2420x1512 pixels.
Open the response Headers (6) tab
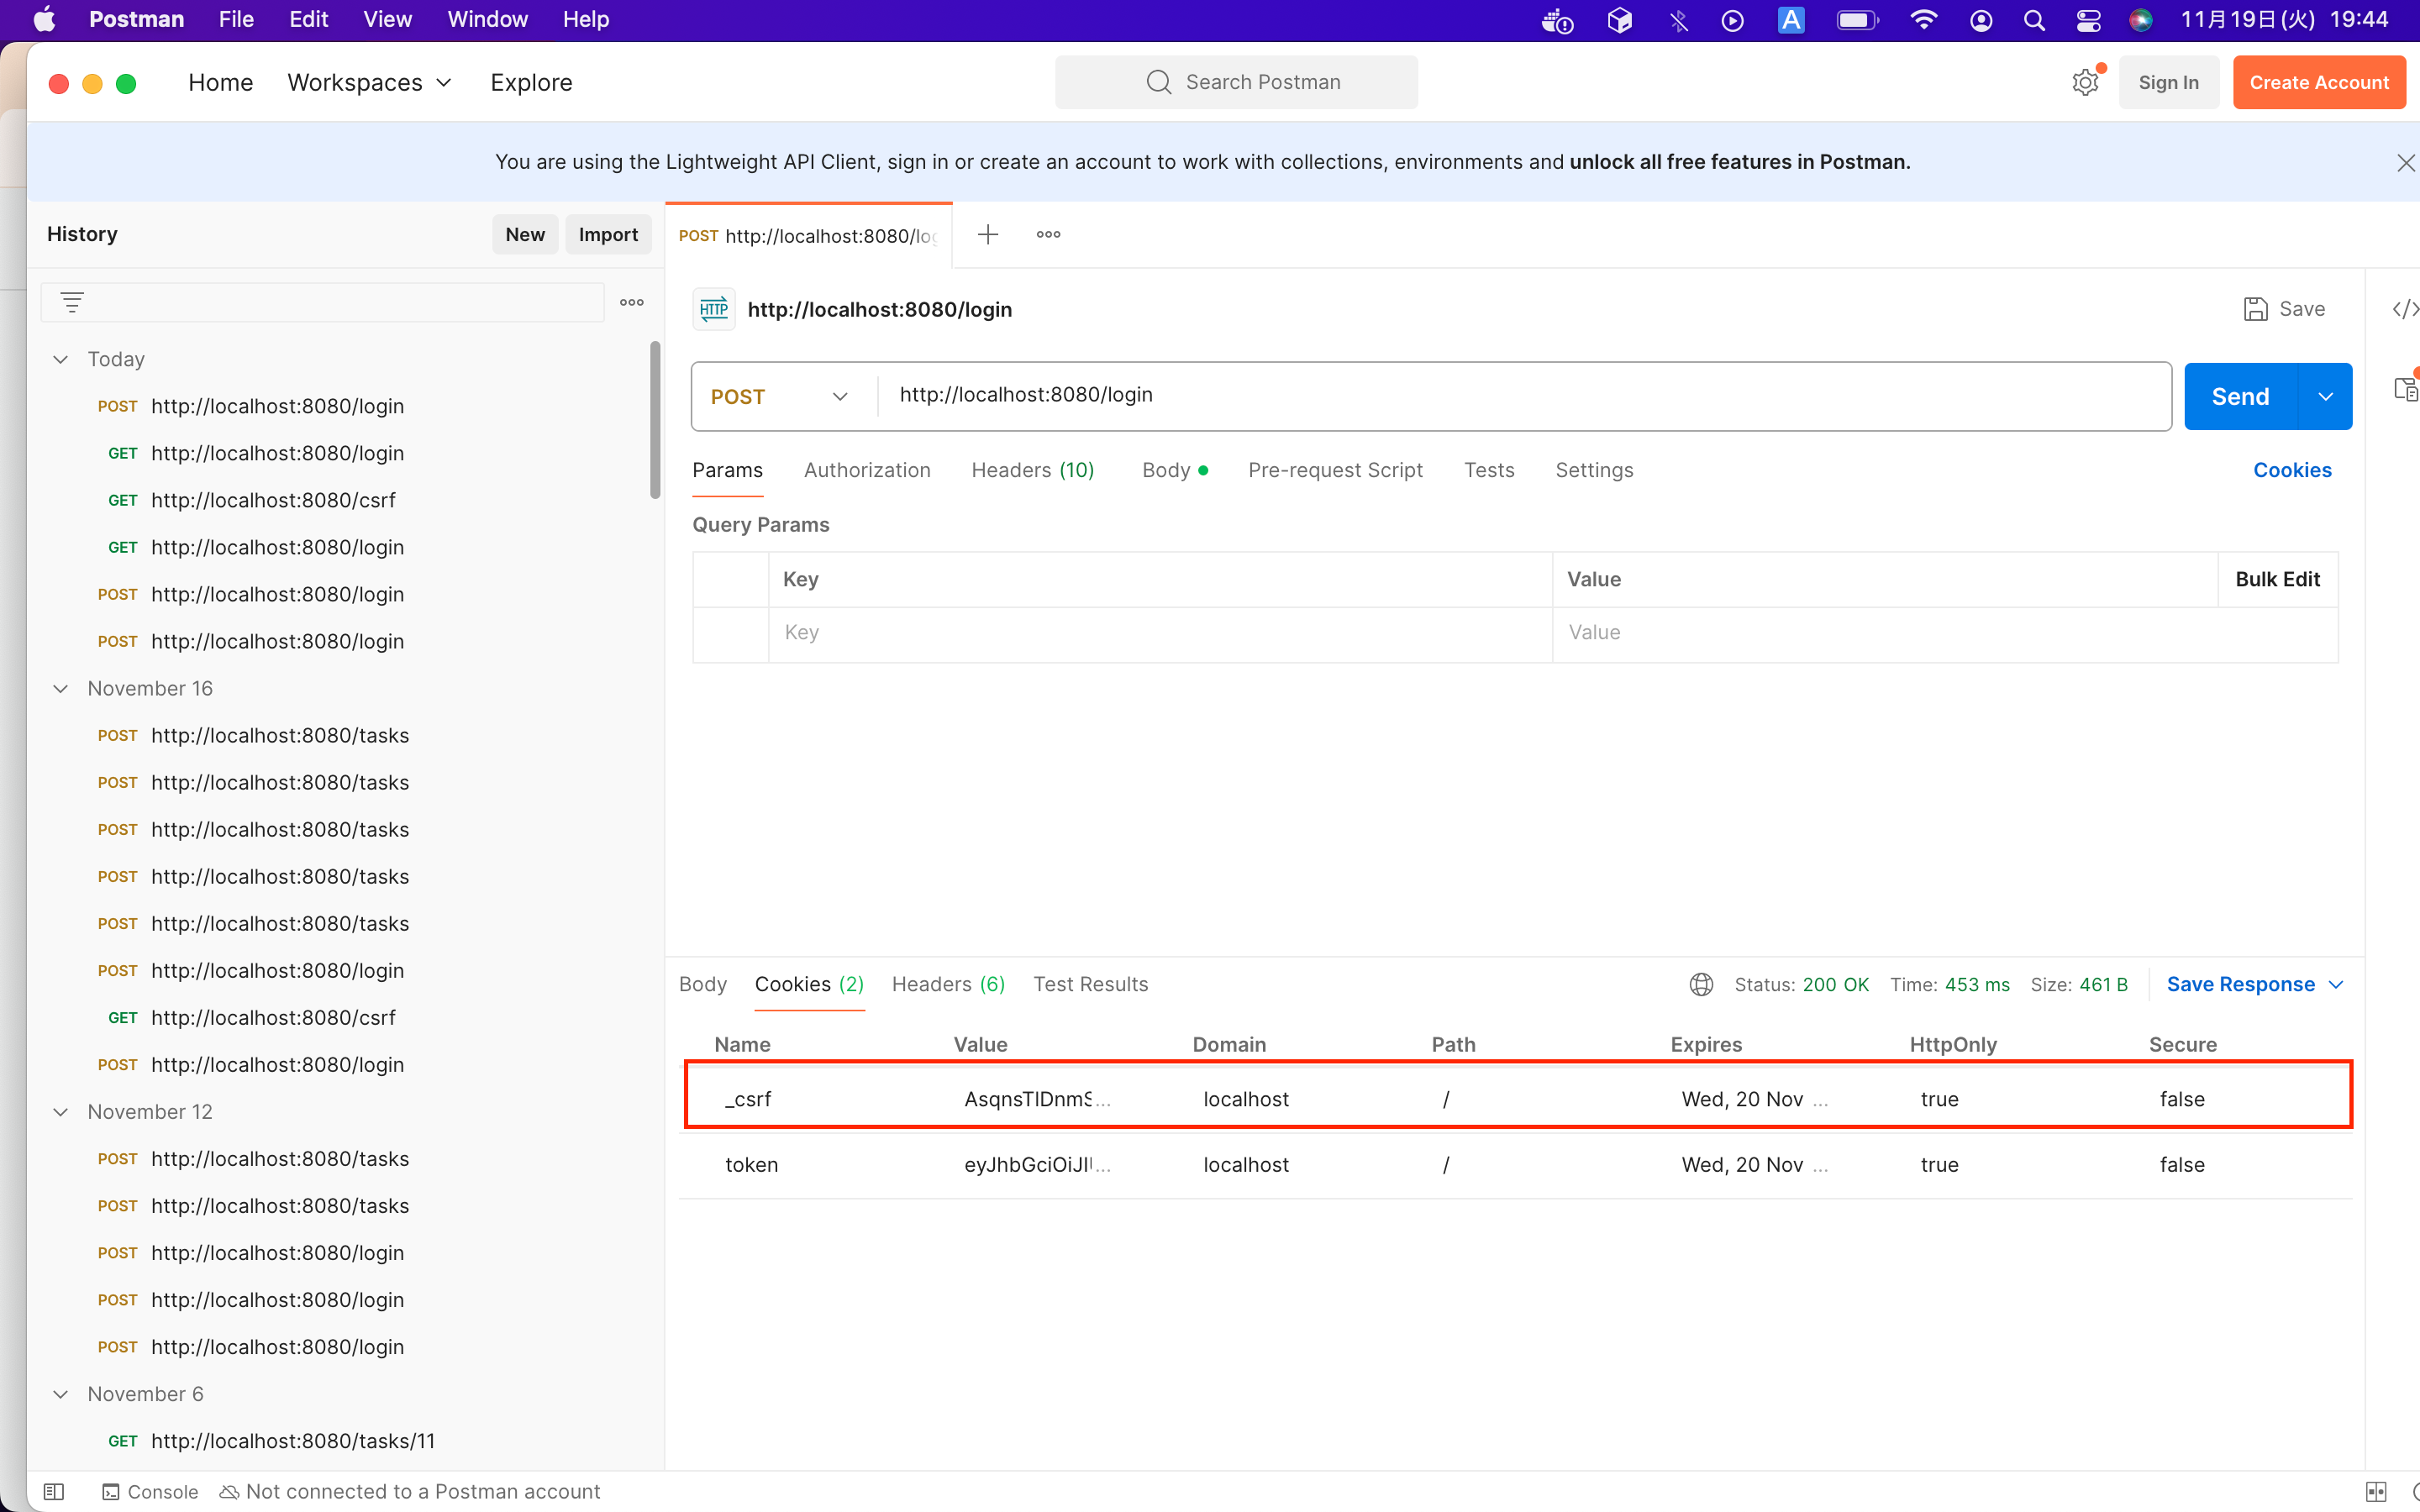point(948,984)
